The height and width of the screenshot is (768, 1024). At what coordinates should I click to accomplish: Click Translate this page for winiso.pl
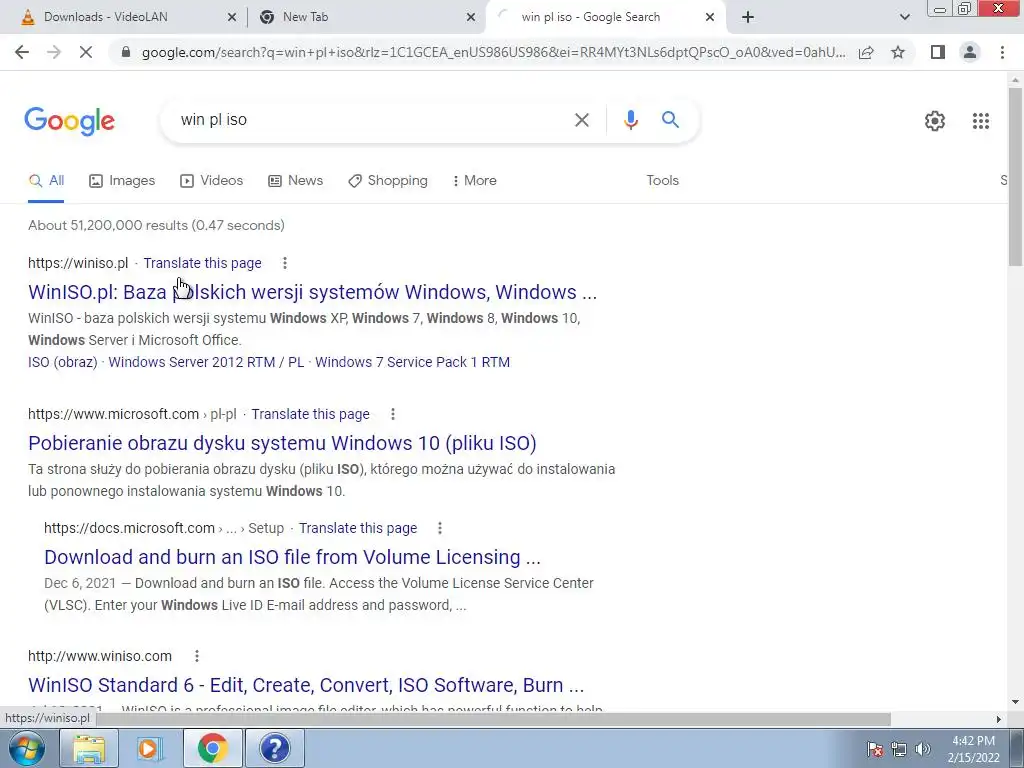(x=202, y=263)
